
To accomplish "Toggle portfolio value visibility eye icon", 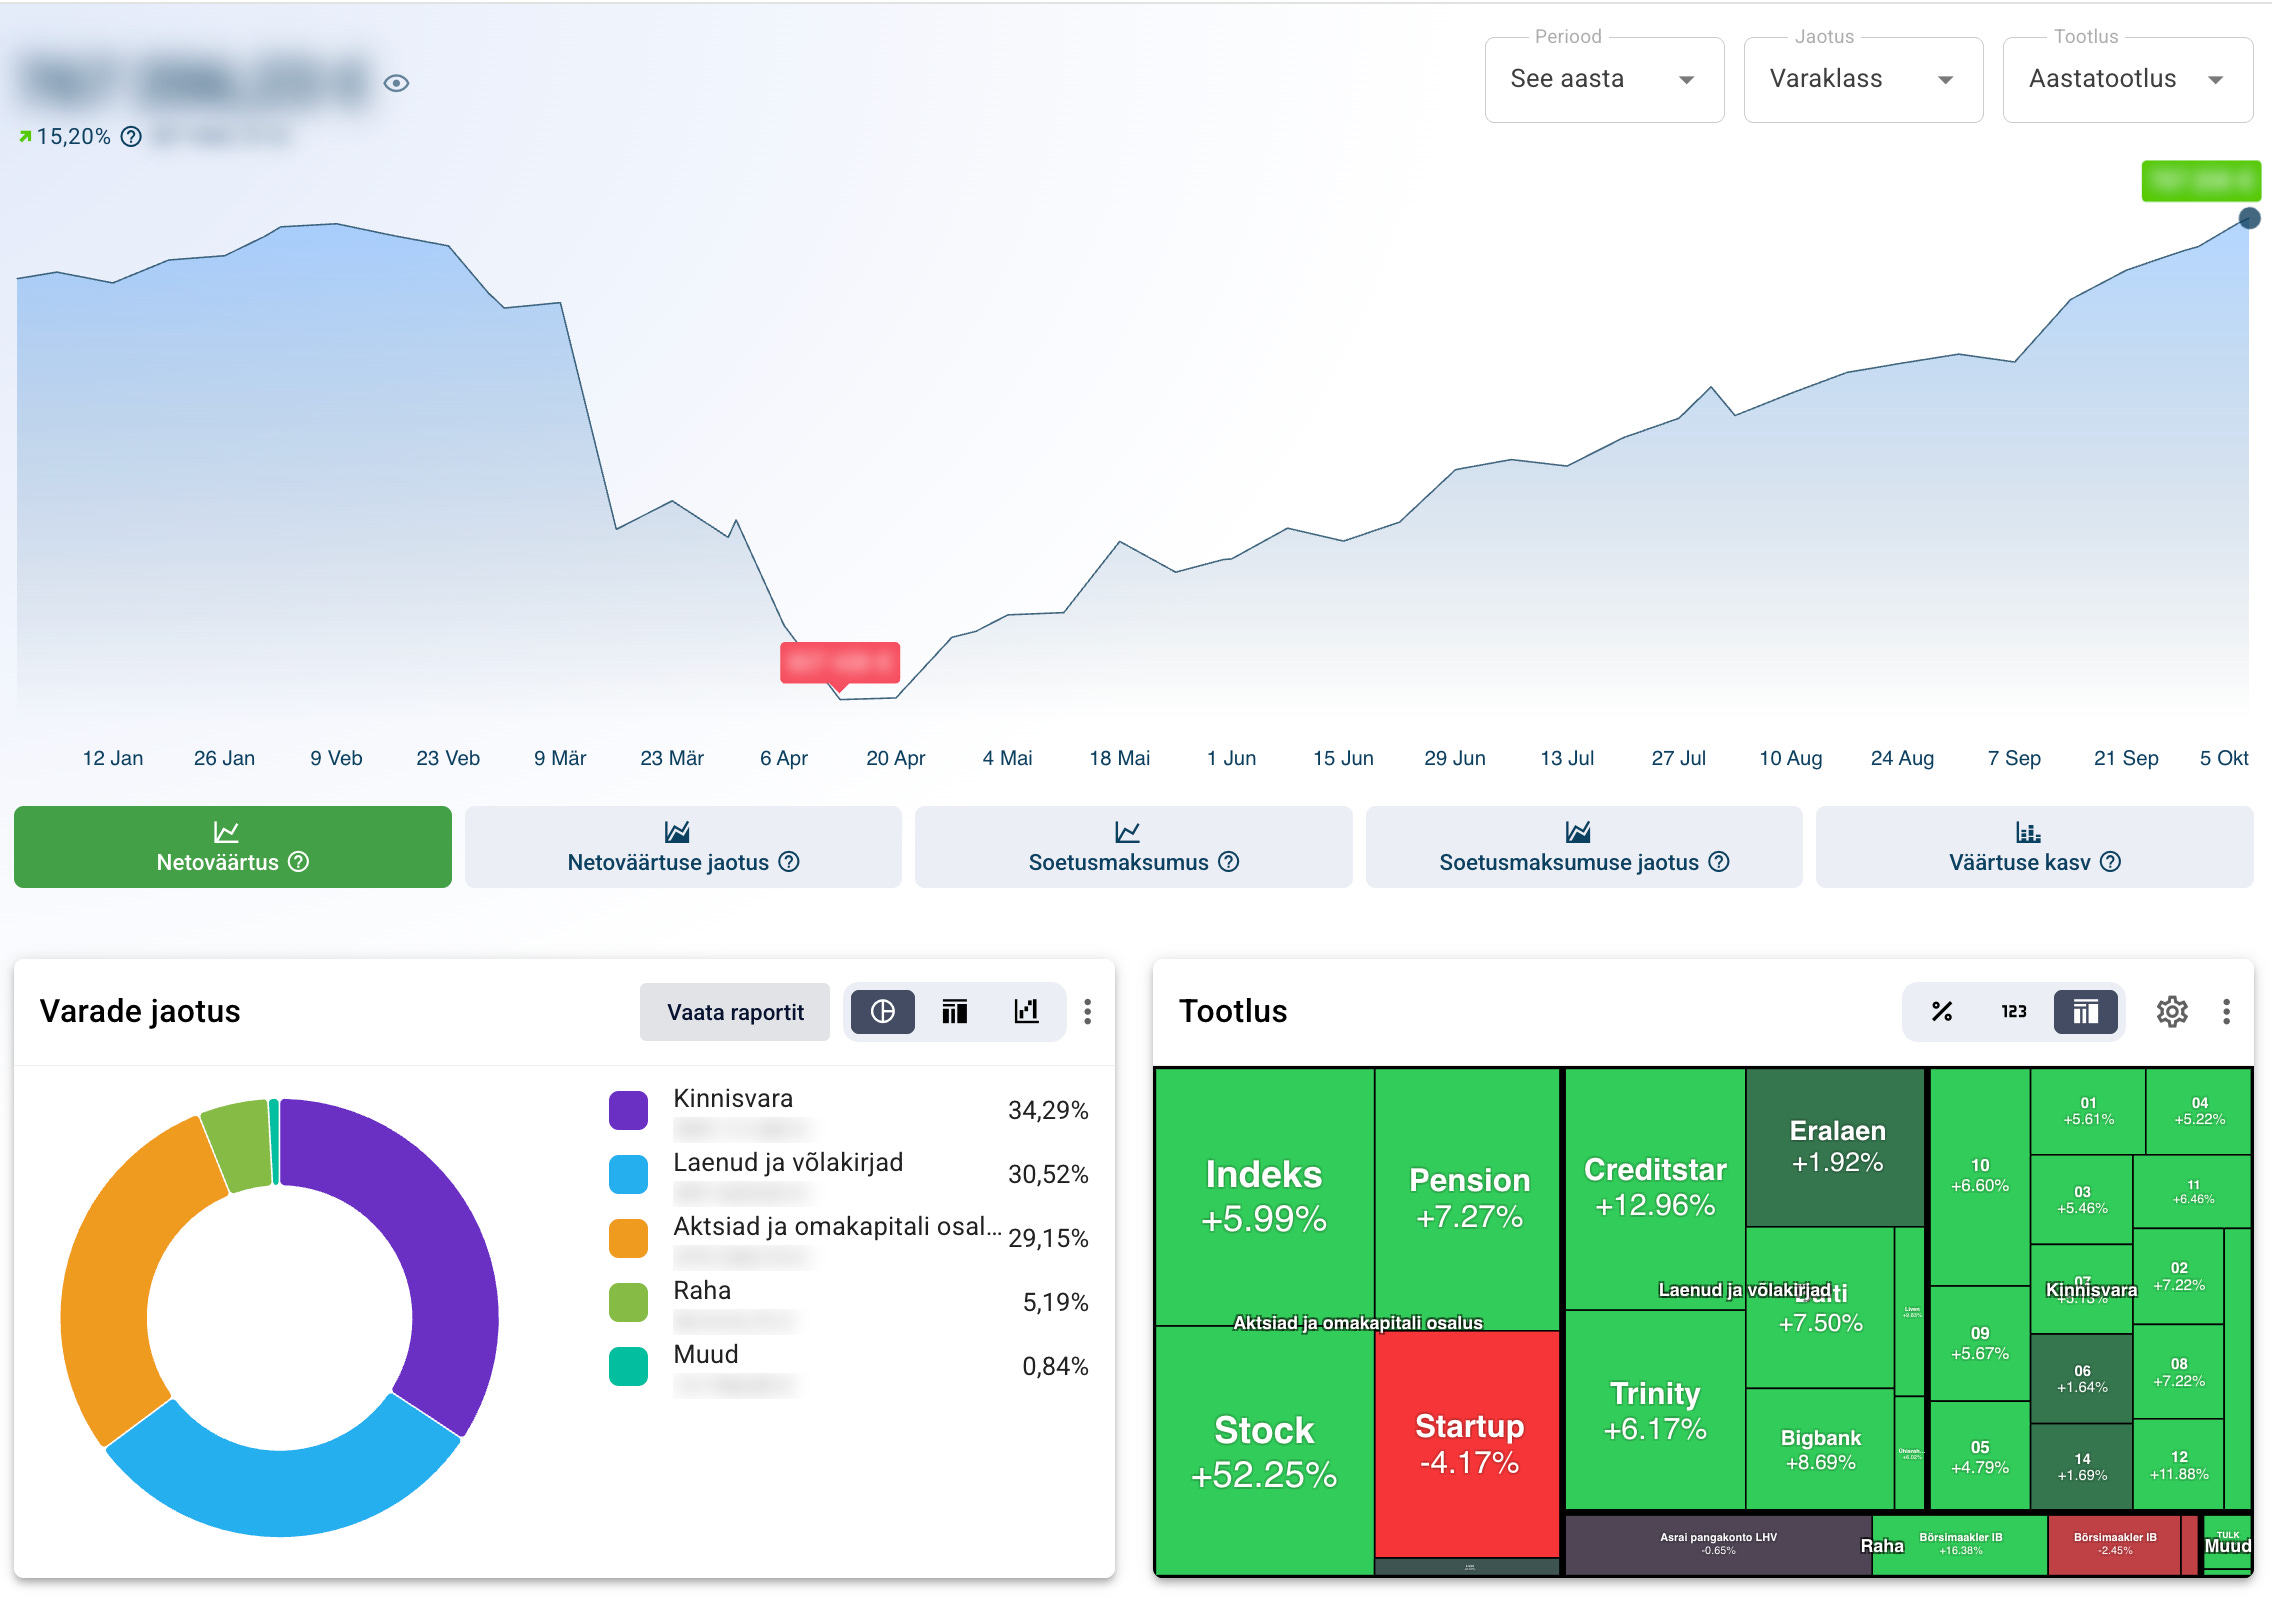I will tap(396, 83).
